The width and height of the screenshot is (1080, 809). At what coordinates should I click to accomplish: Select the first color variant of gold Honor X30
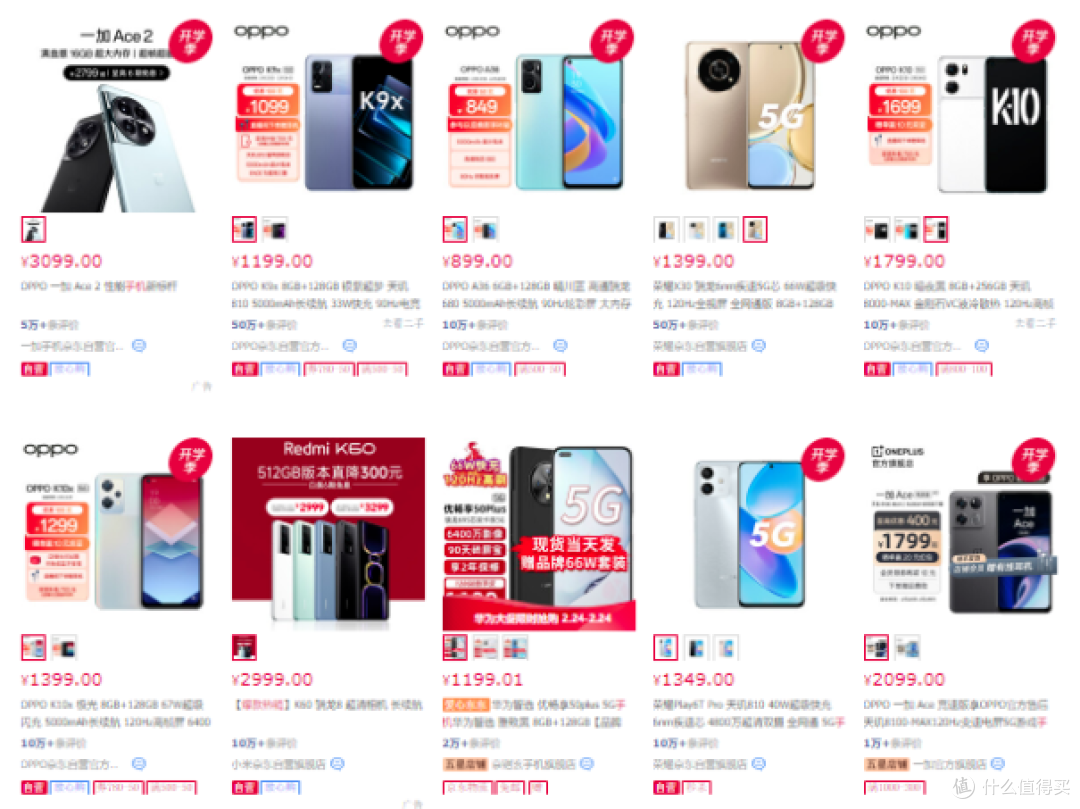coord(666,230)
